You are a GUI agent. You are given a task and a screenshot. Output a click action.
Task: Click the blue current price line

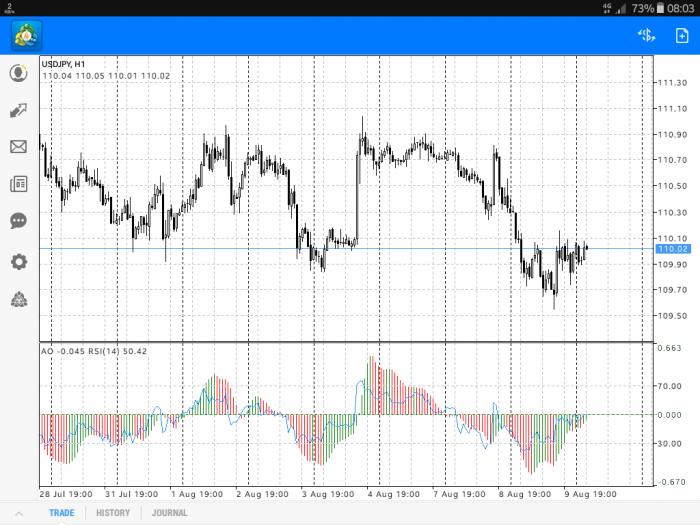click(346, 249)
